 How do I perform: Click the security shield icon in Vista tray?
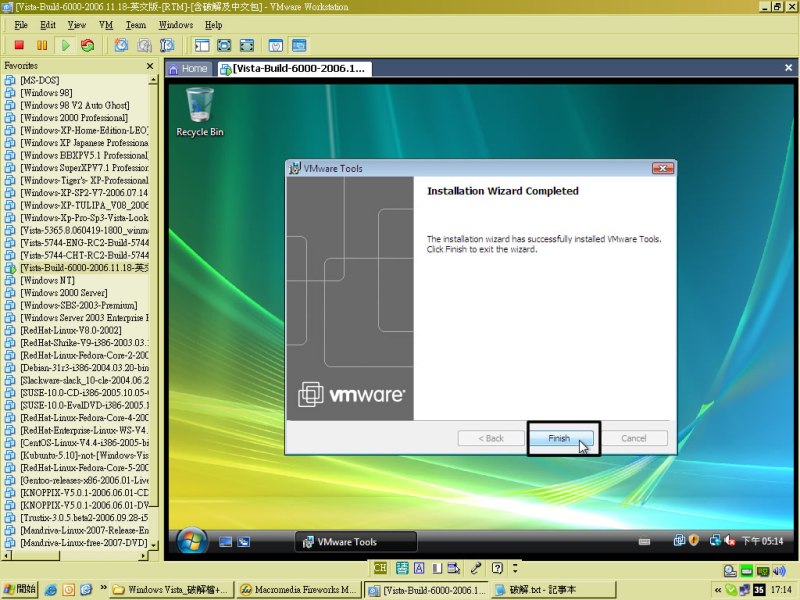pyautogui.click(x=693, y=540)
